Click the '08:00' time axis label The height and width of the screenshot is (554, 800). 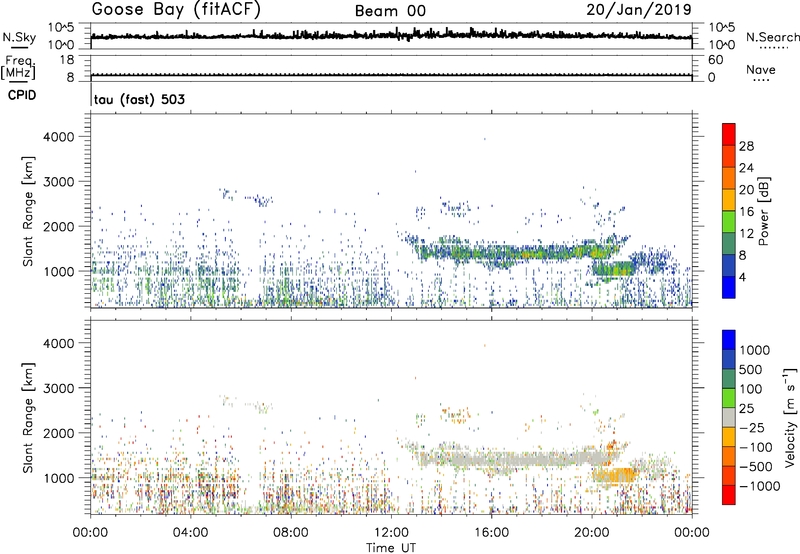[291, 533]
